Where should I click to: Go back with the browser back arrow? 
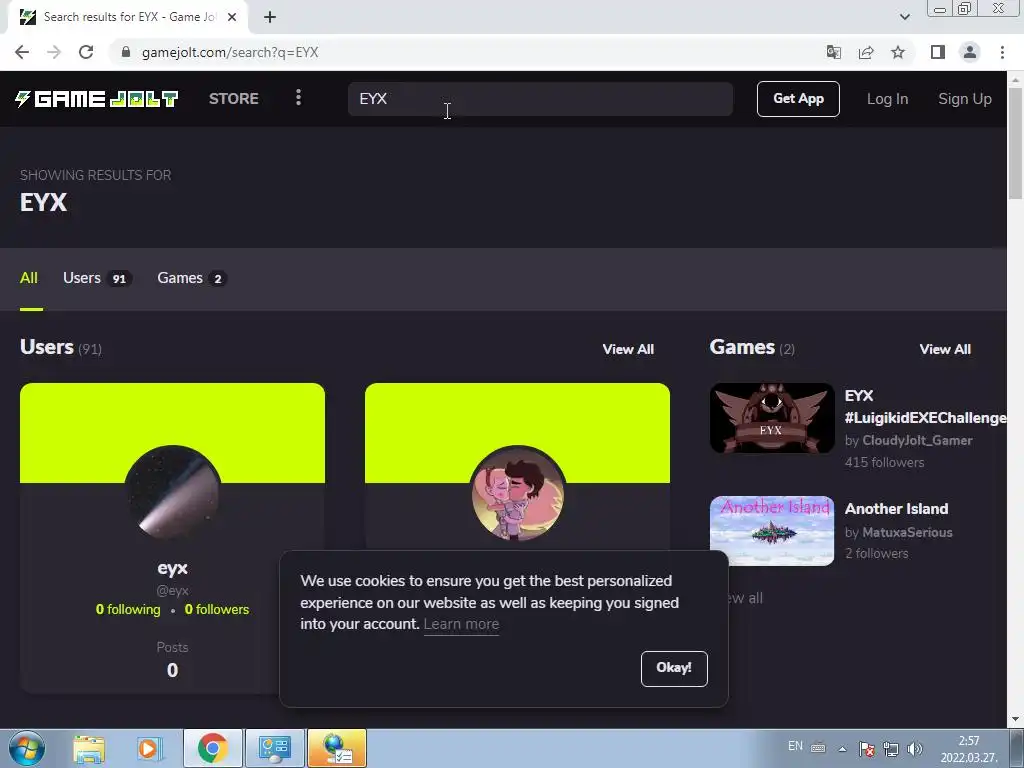pos(22,52)
